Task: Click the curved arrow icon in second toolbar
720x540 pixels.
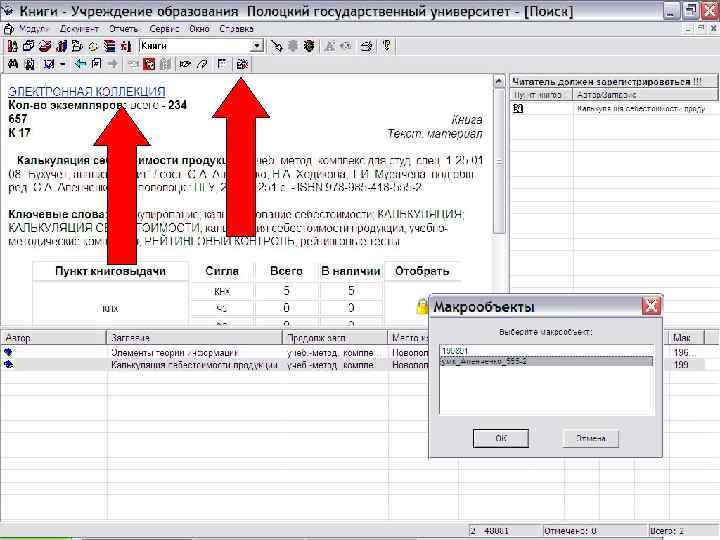Action: [x=202, y=64]
